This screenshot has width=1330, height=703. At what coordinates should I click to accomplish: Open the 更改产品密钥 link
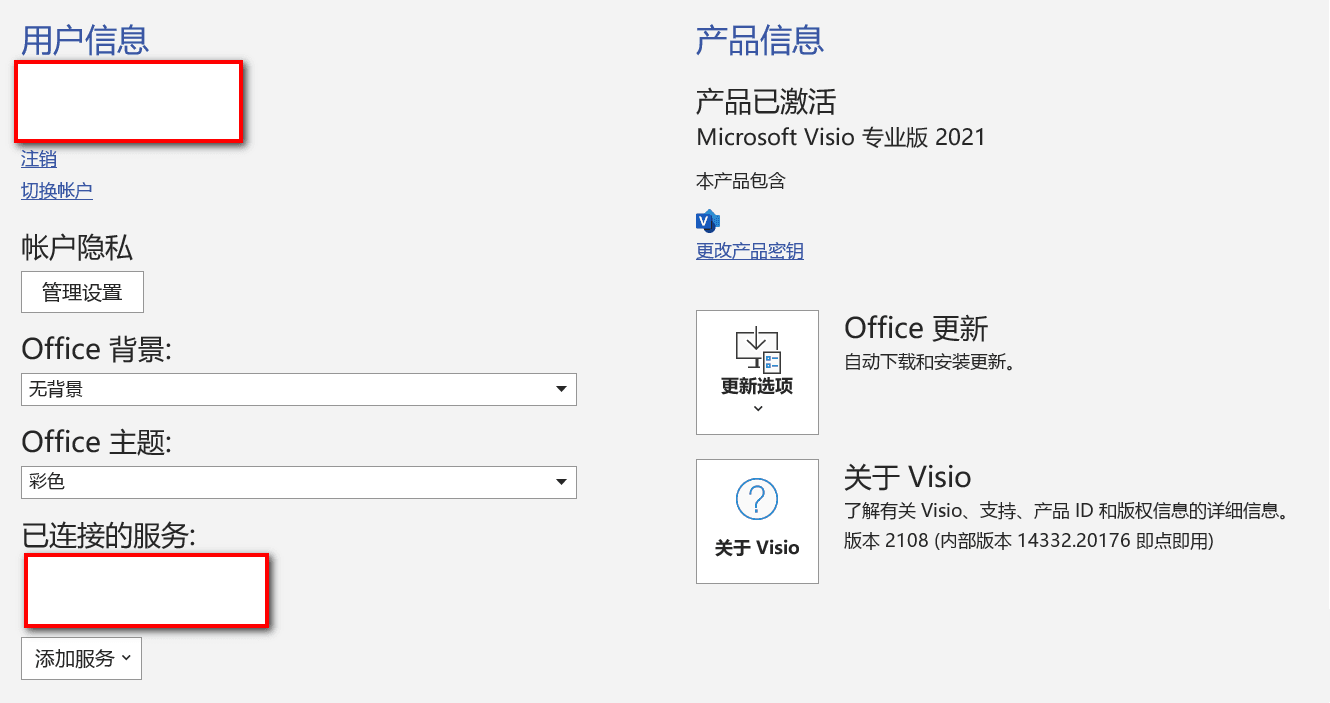click(x=750, y=251)
